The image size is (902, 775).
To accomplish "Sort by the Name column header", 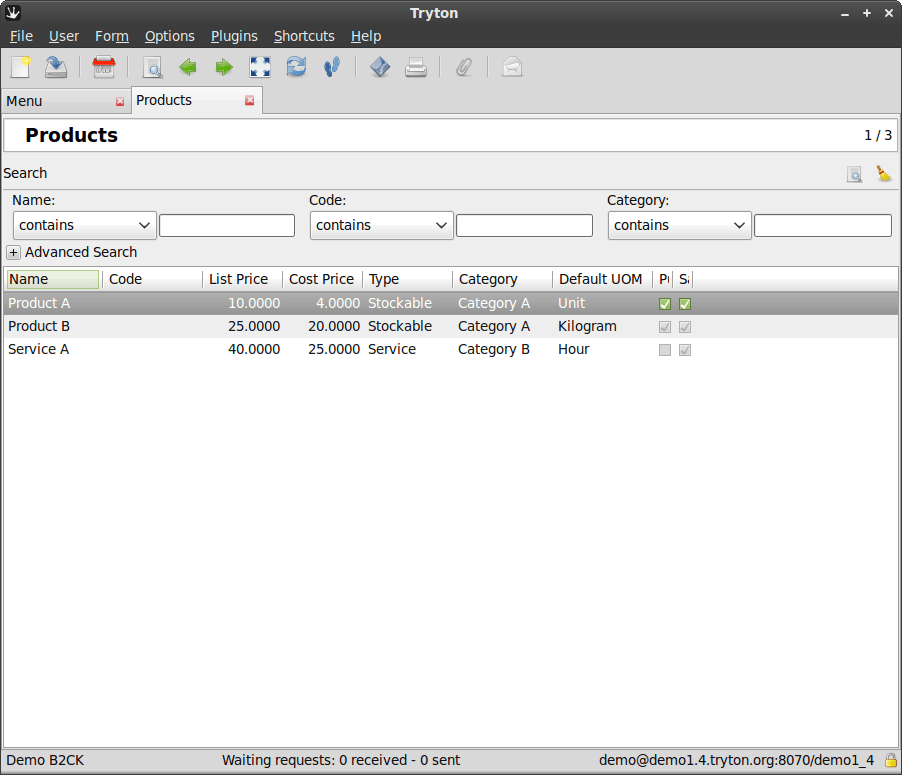I will coord(53,279).
